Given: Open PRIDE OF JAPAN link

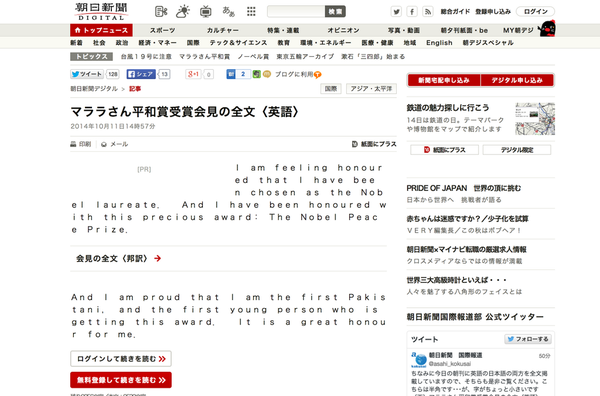Looking at the screenshot, I should (x=464, y=188).
